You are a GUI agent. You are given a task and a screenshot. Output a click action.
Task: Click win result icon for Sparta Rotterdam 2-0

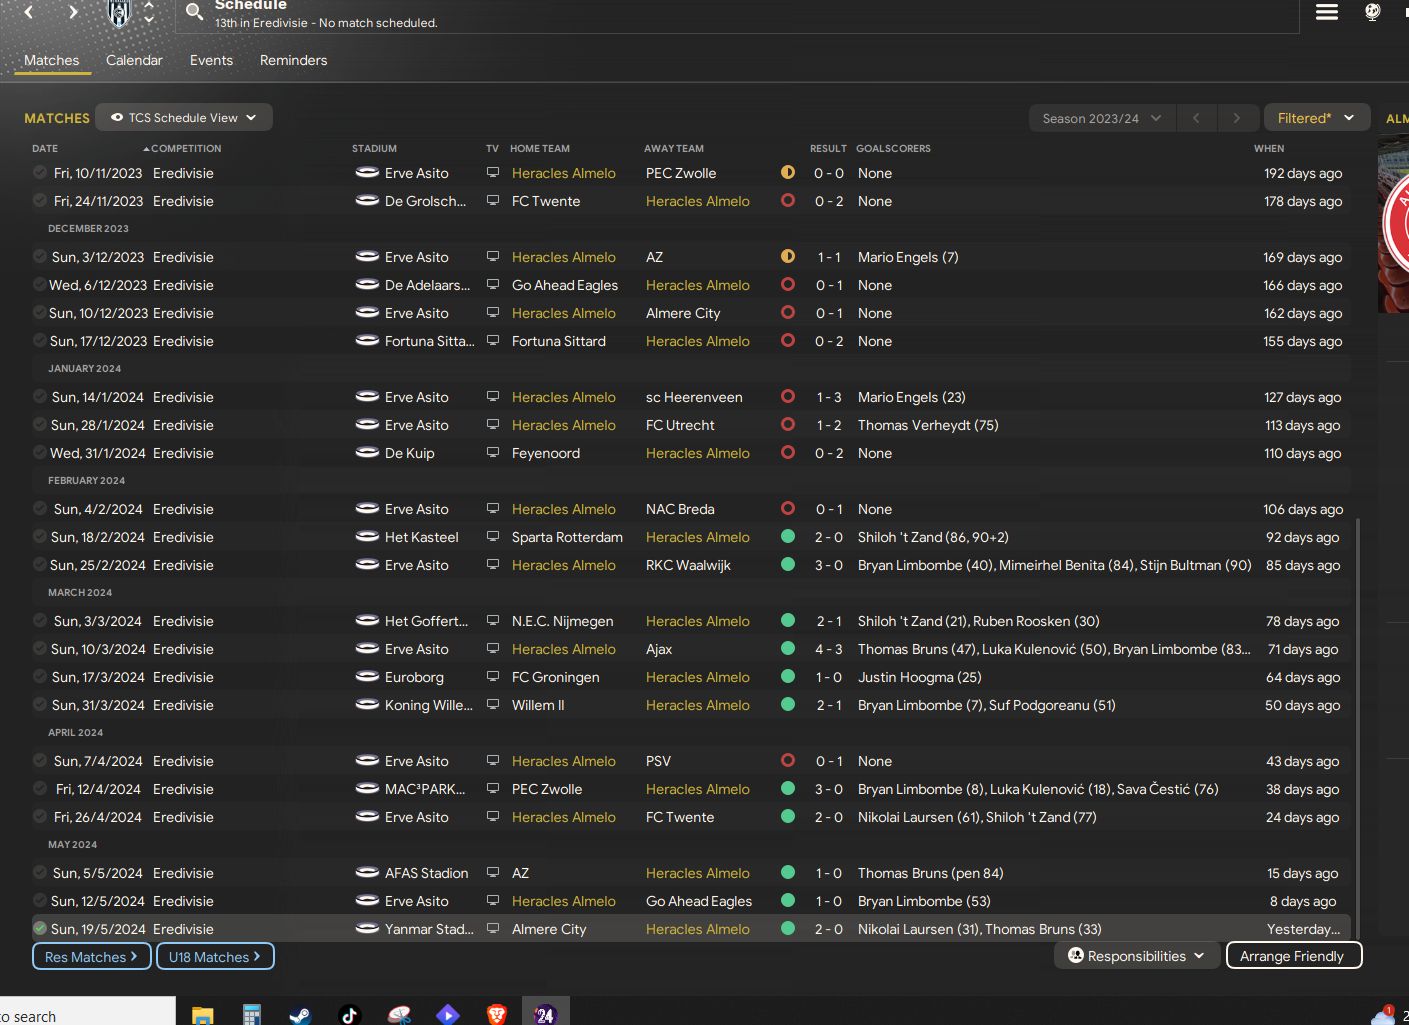click(788, 536)
